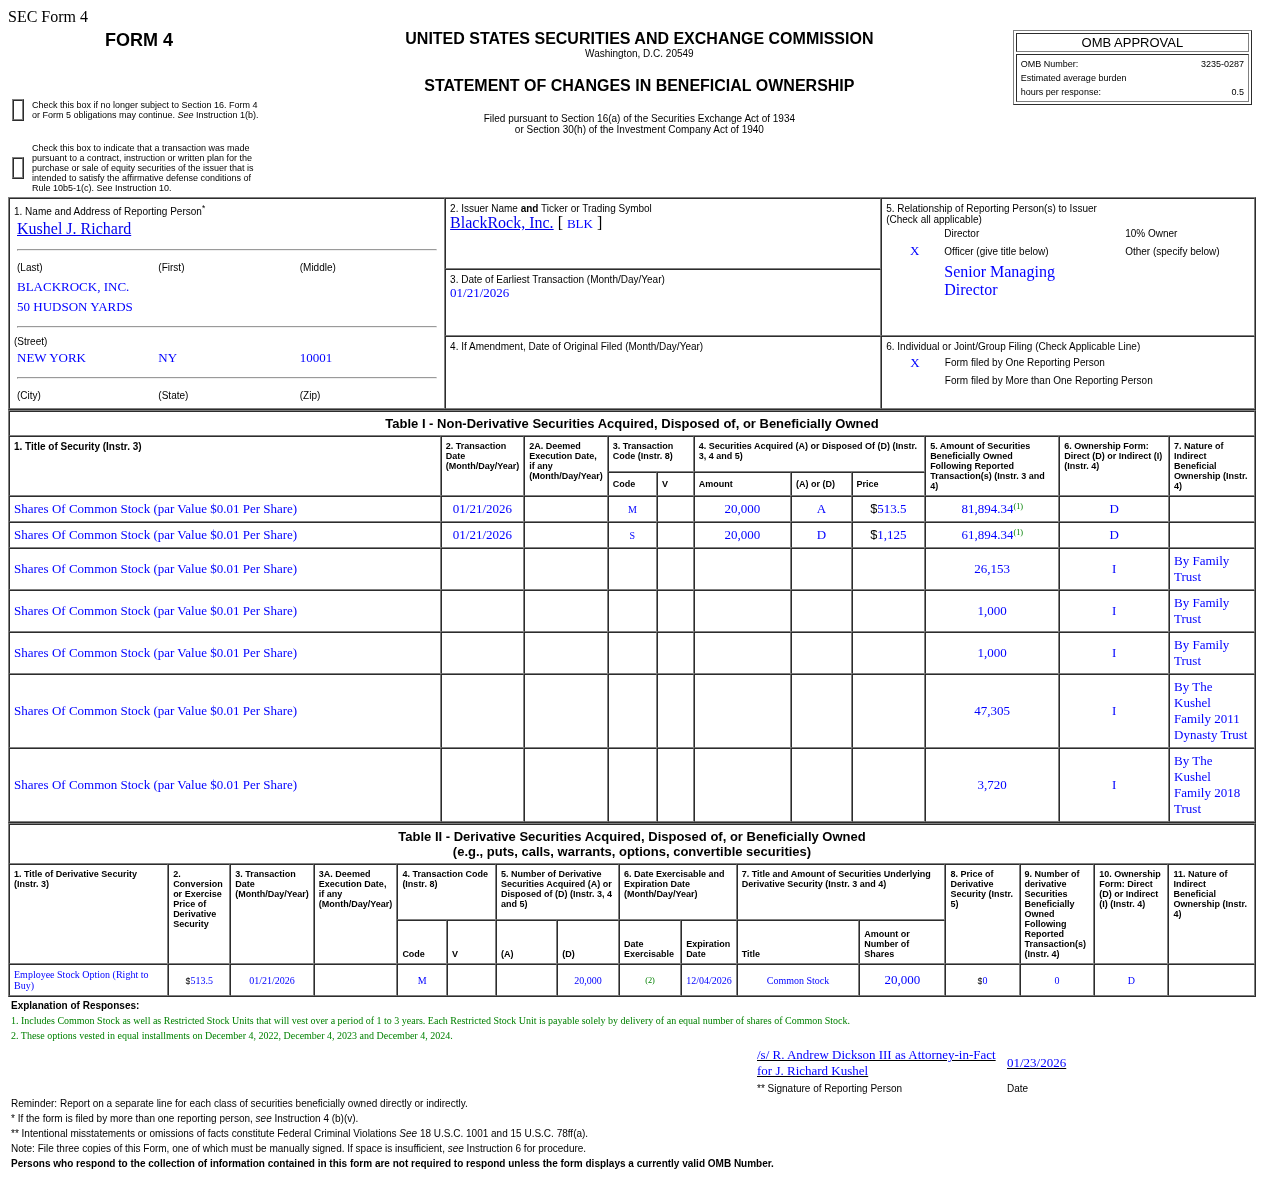Click the city value NEW YORK

(x=51, y=358)
